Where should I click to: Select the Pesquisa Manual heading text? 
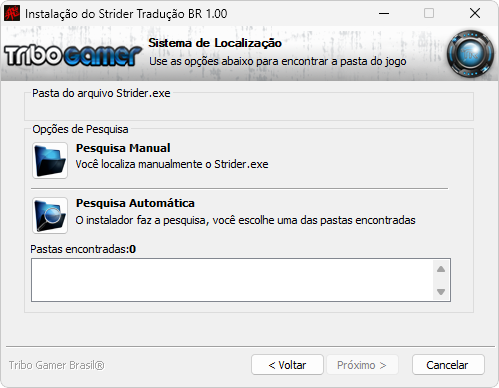pos(123,148)
